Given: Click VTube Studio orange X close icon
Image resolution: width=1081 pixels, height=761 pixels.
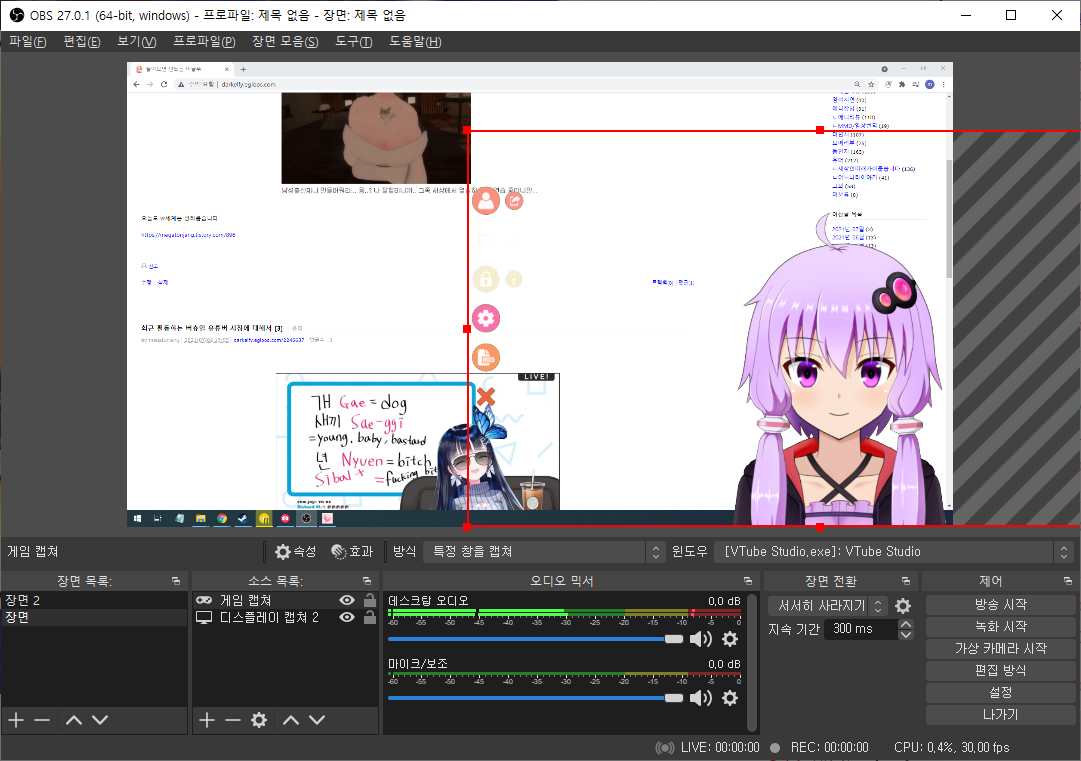Looking at the screenshot, I should click(x=486, y=396).
